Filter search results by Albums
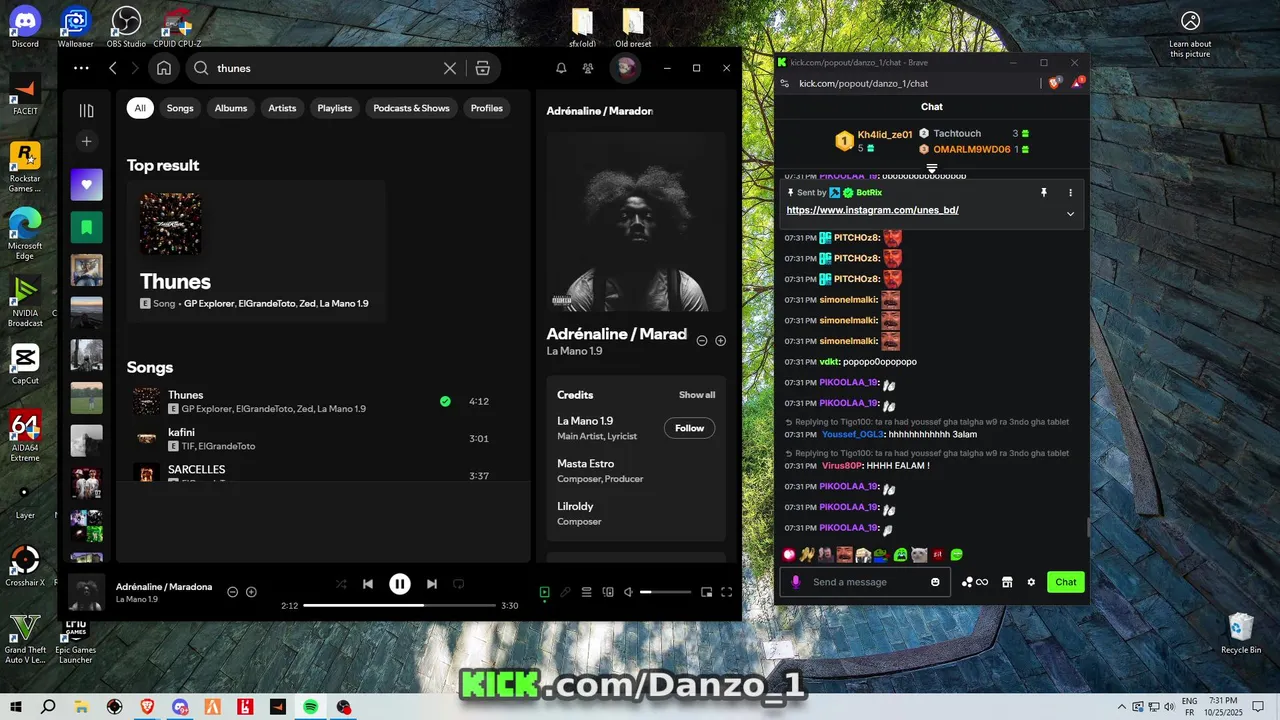Screen dimensions: 1280x720 (x=231, y=108)
